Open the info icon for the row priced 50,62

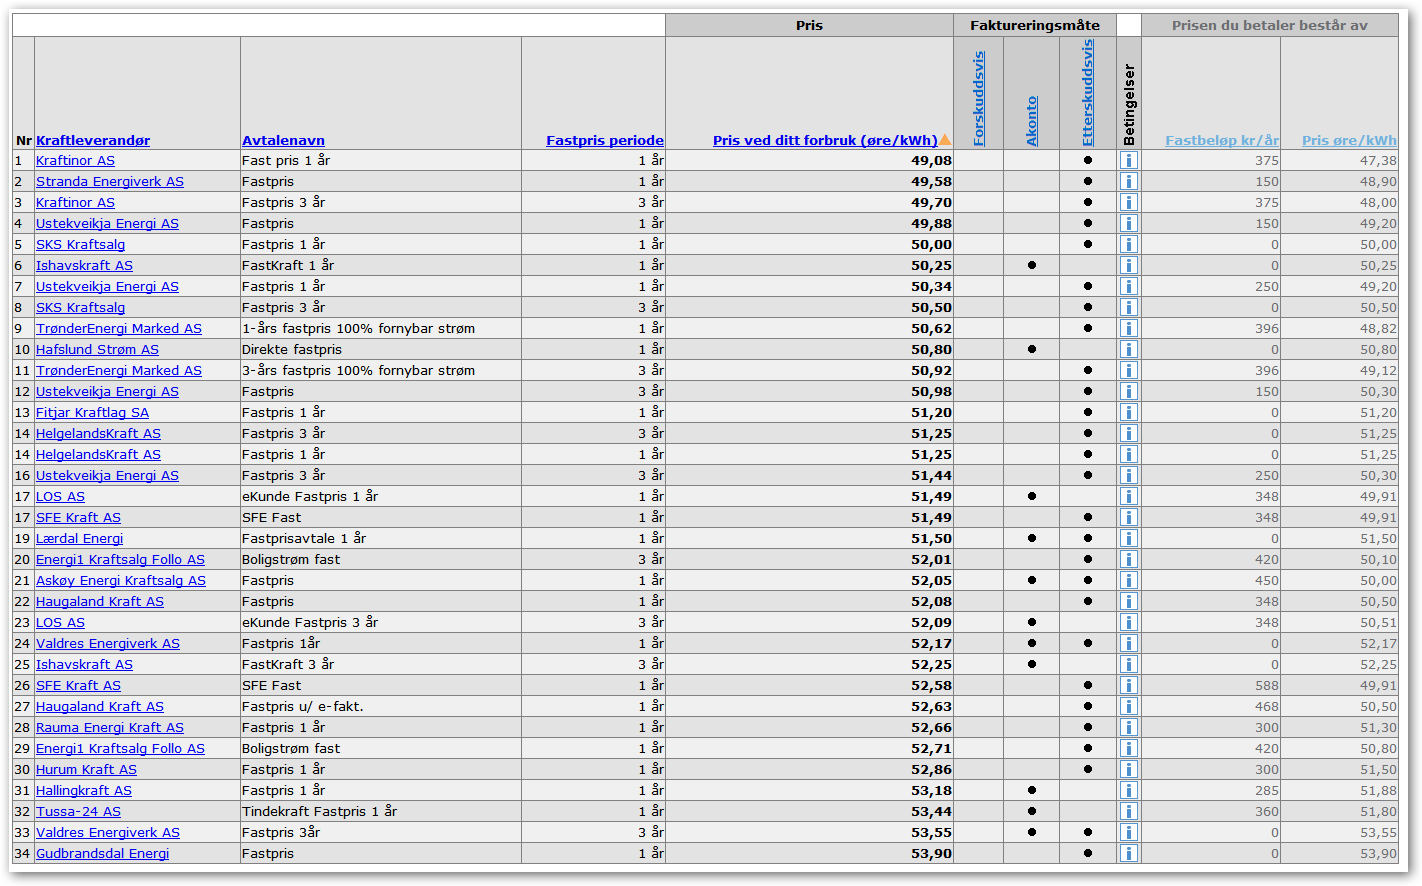pos(1128,328)
